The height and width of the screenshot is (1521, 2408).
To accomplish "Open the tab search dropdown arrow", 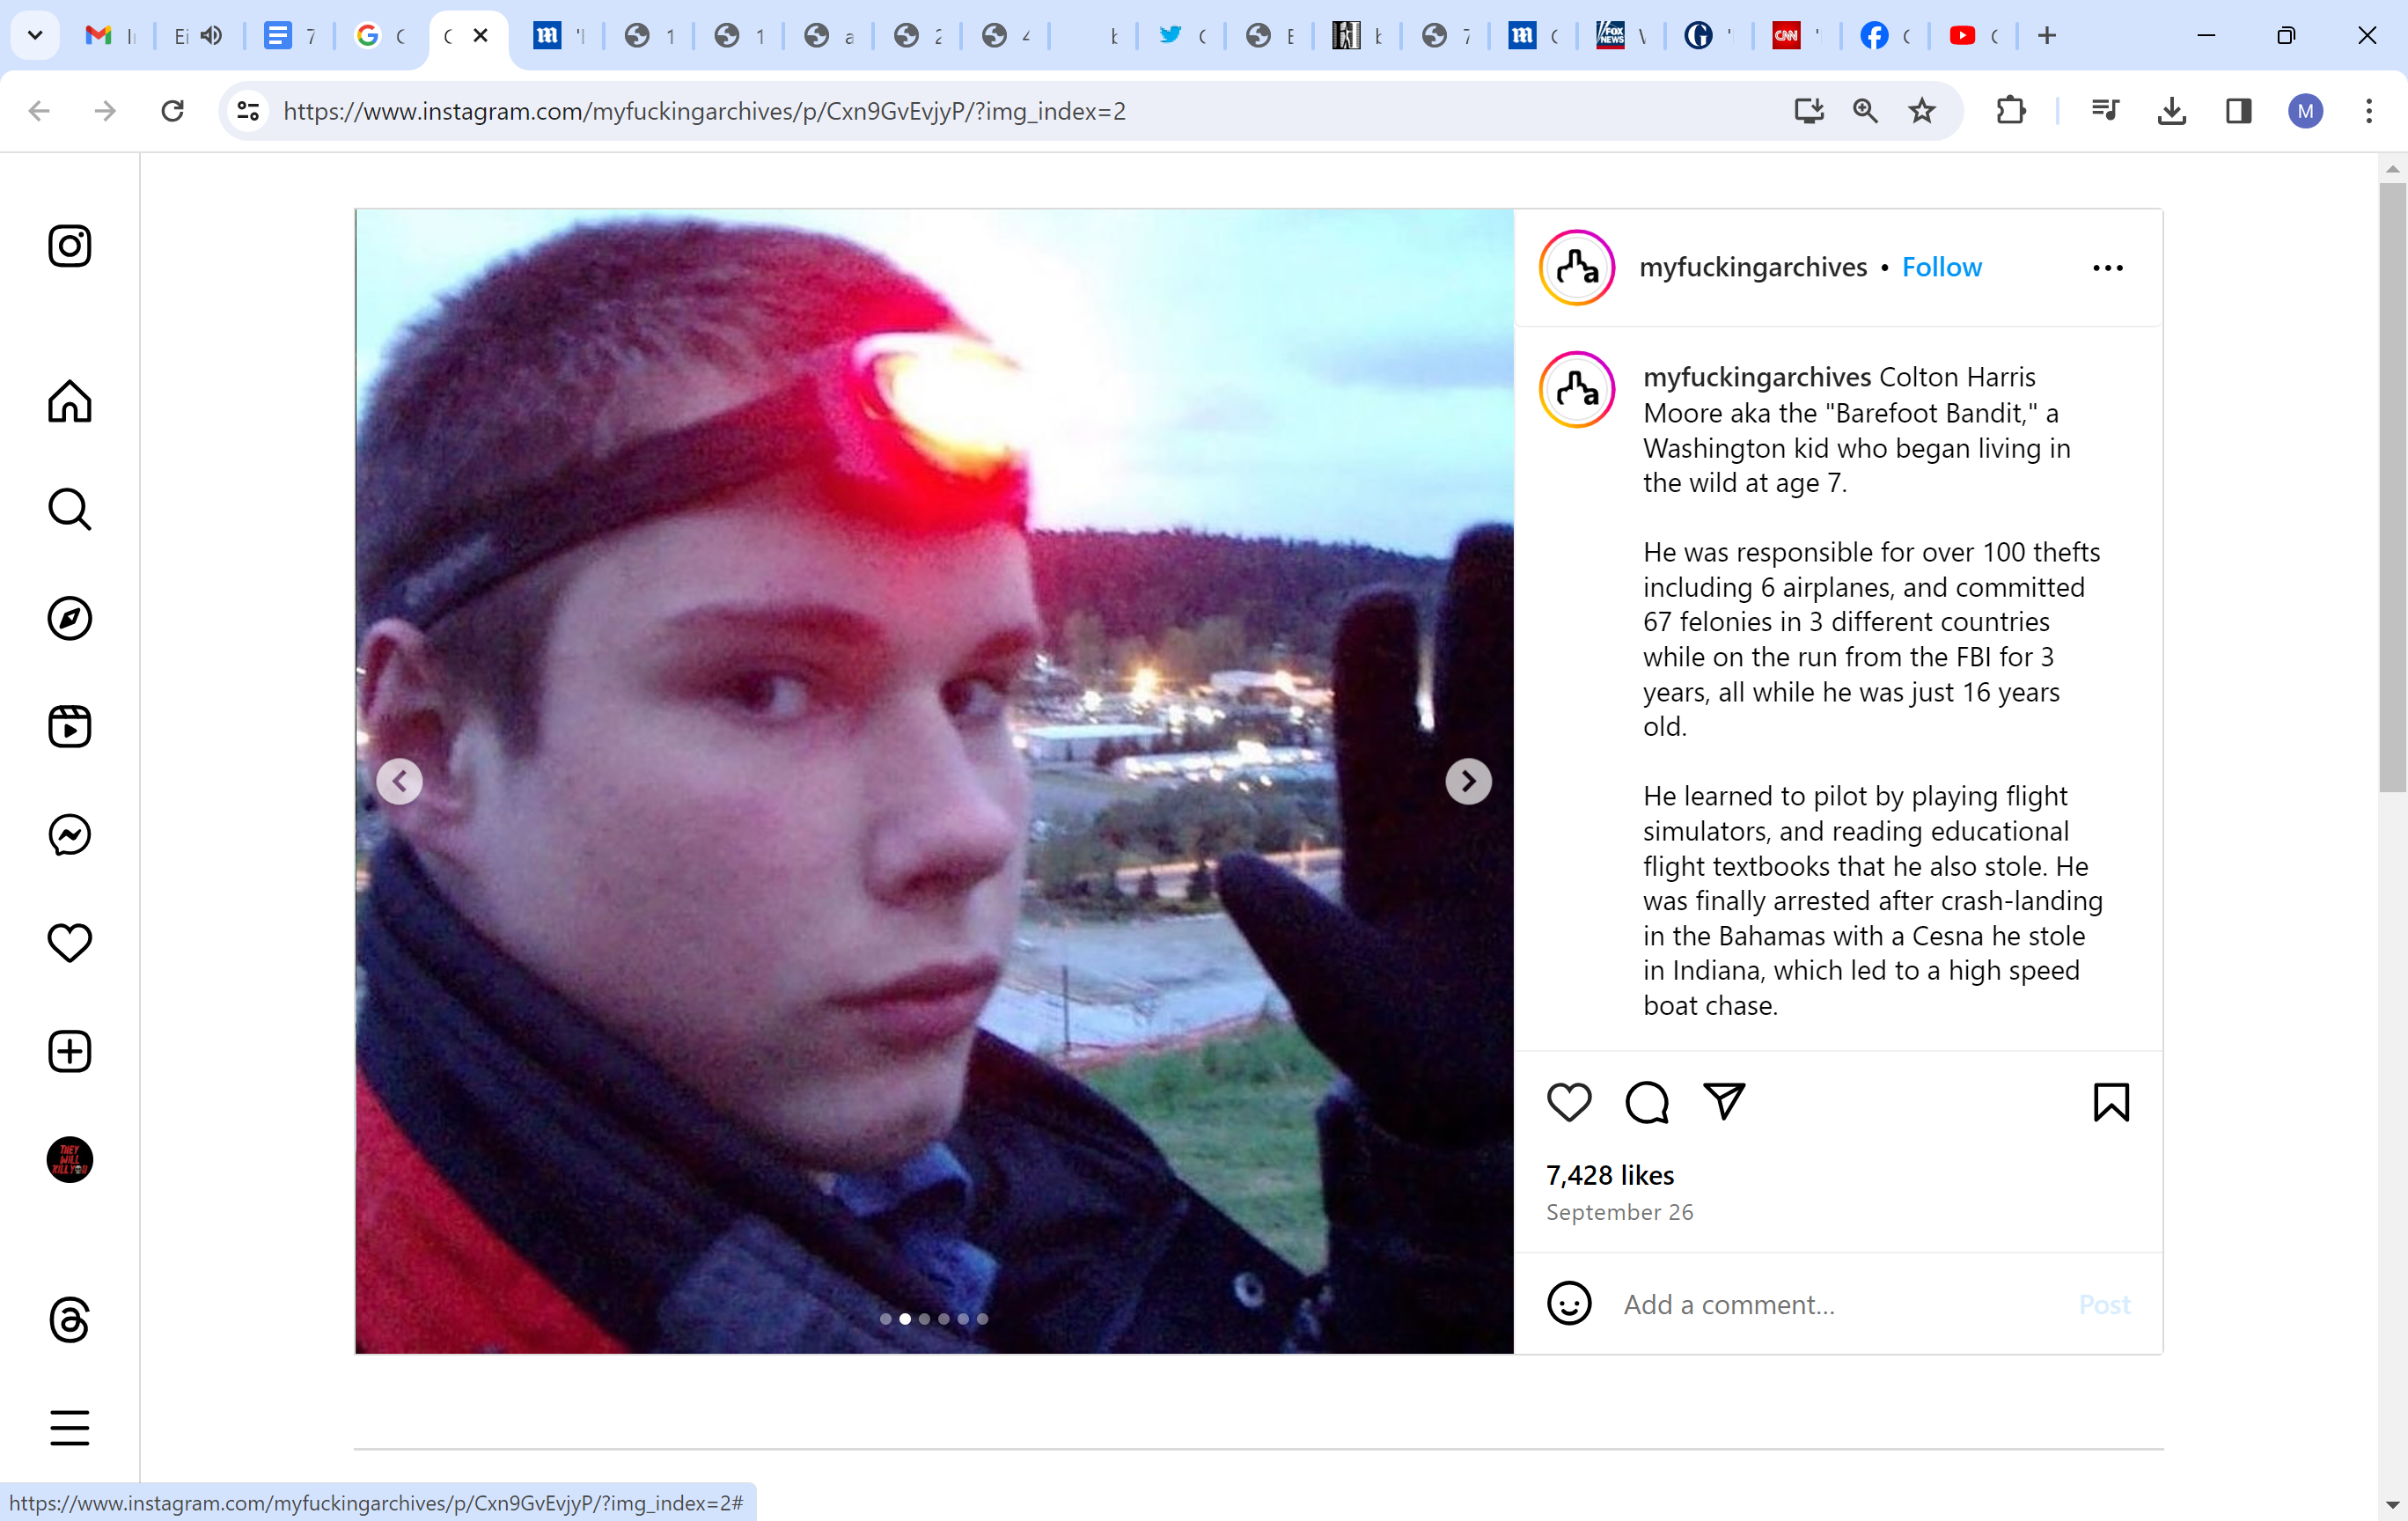I will 35,36.
